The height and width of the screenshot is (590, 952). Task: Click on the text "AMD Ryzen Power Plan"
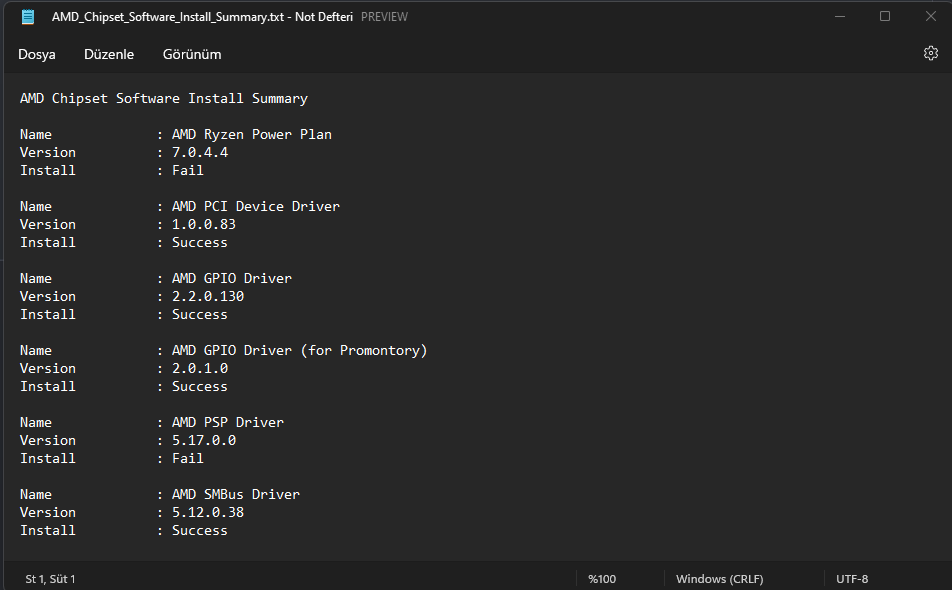[x=252, y=135]
